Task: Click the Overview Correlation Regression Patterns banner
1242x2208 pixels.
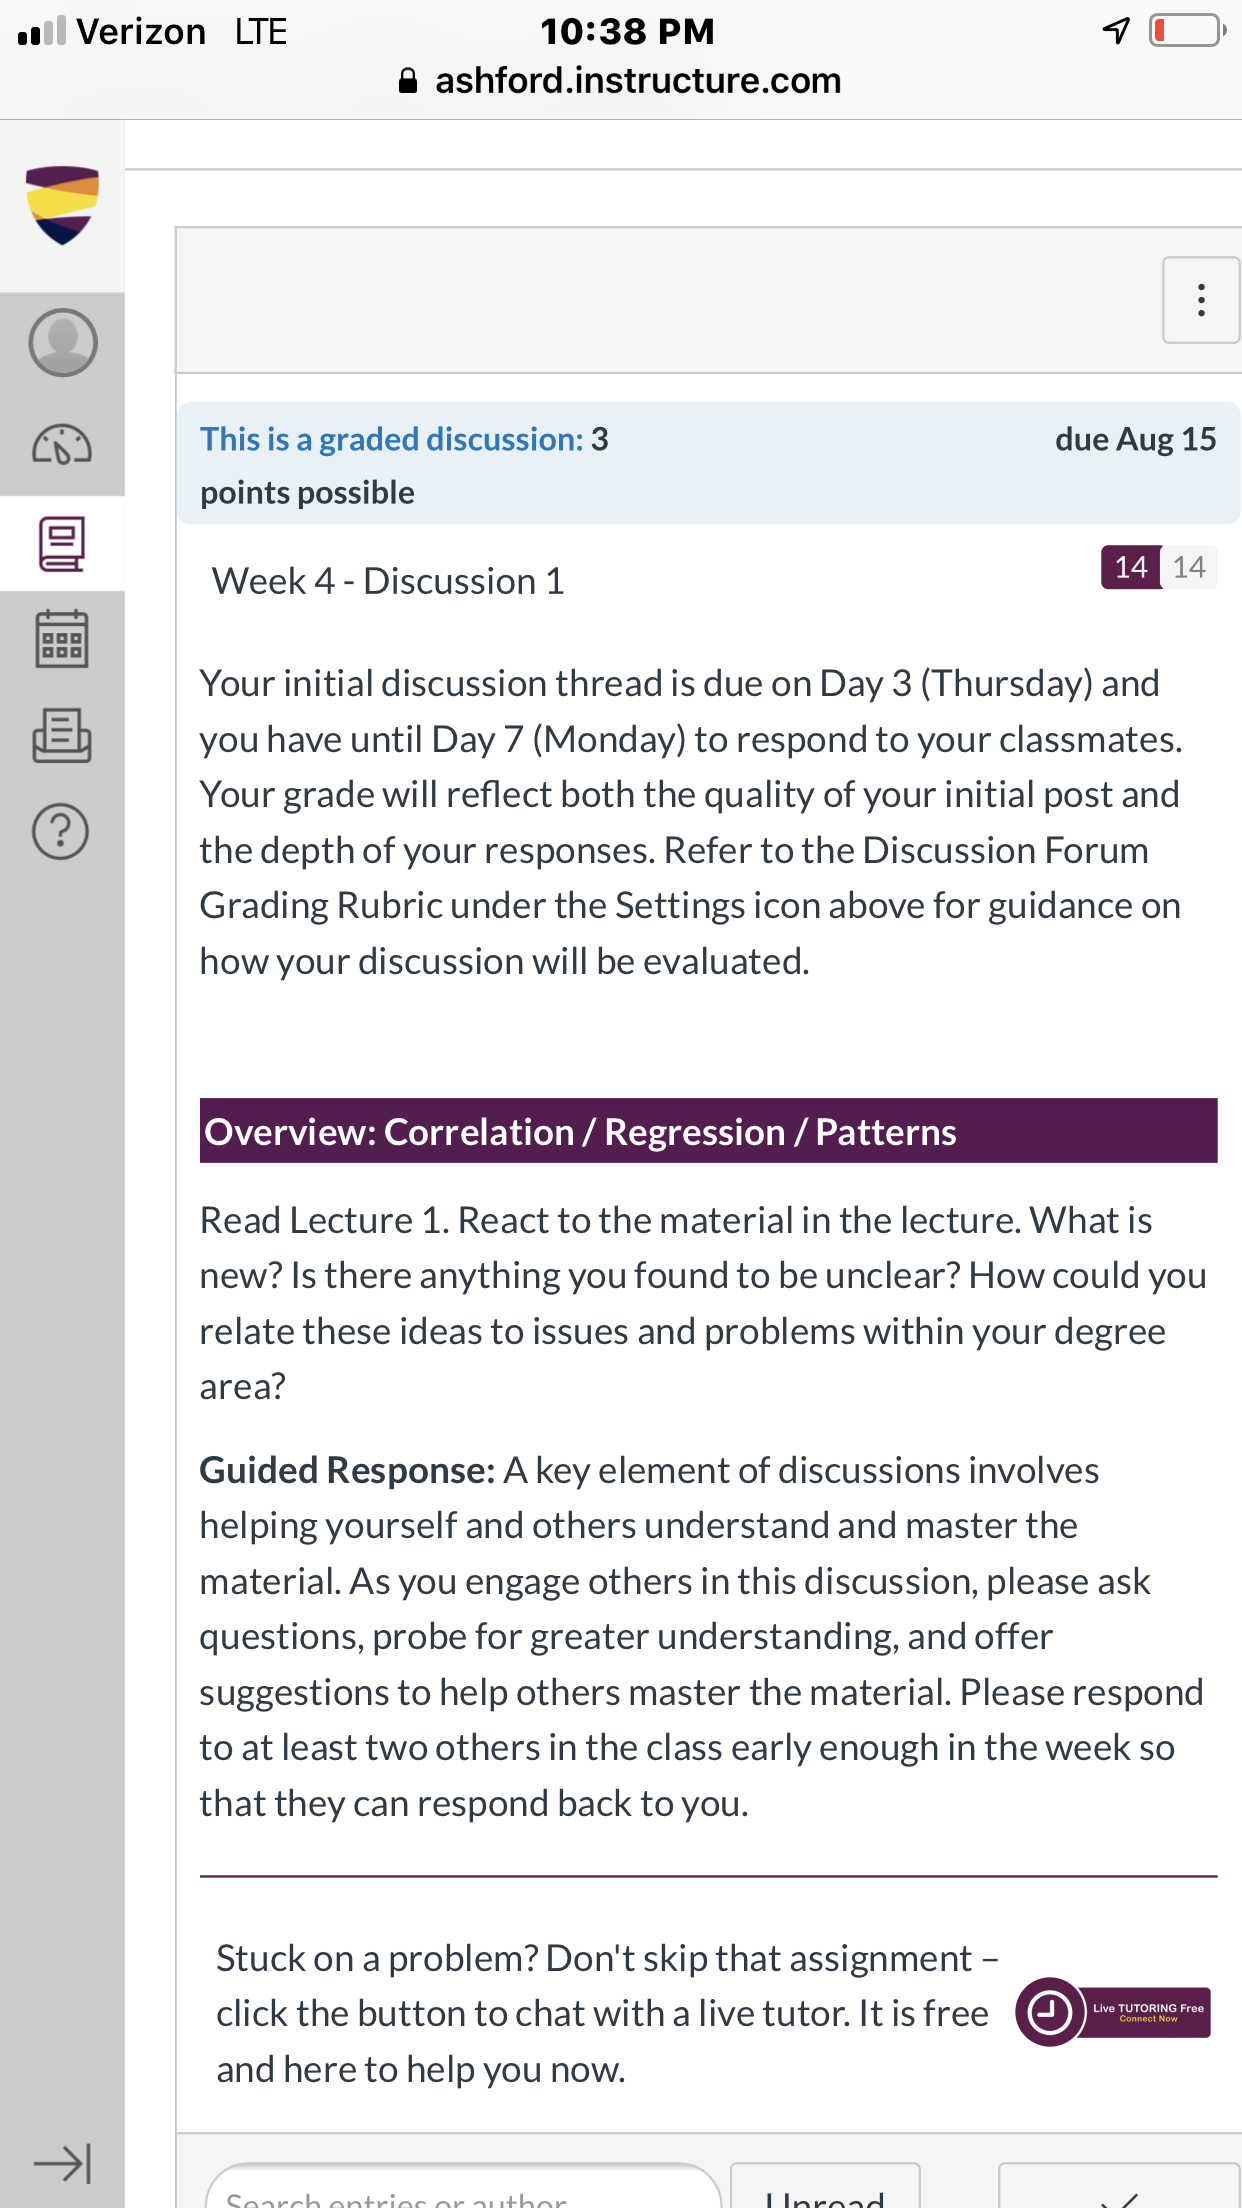Action: (708, 1131)
